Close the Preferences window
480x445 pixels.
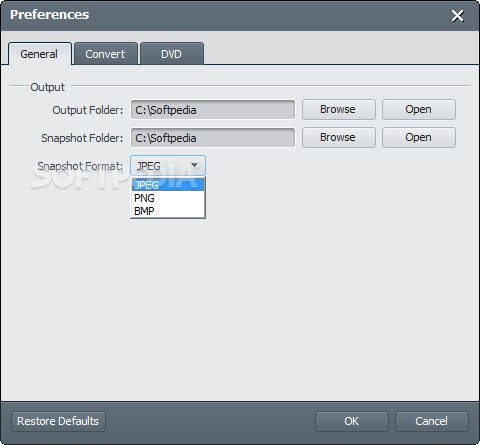pyautogui.click(x=457, y=16)
